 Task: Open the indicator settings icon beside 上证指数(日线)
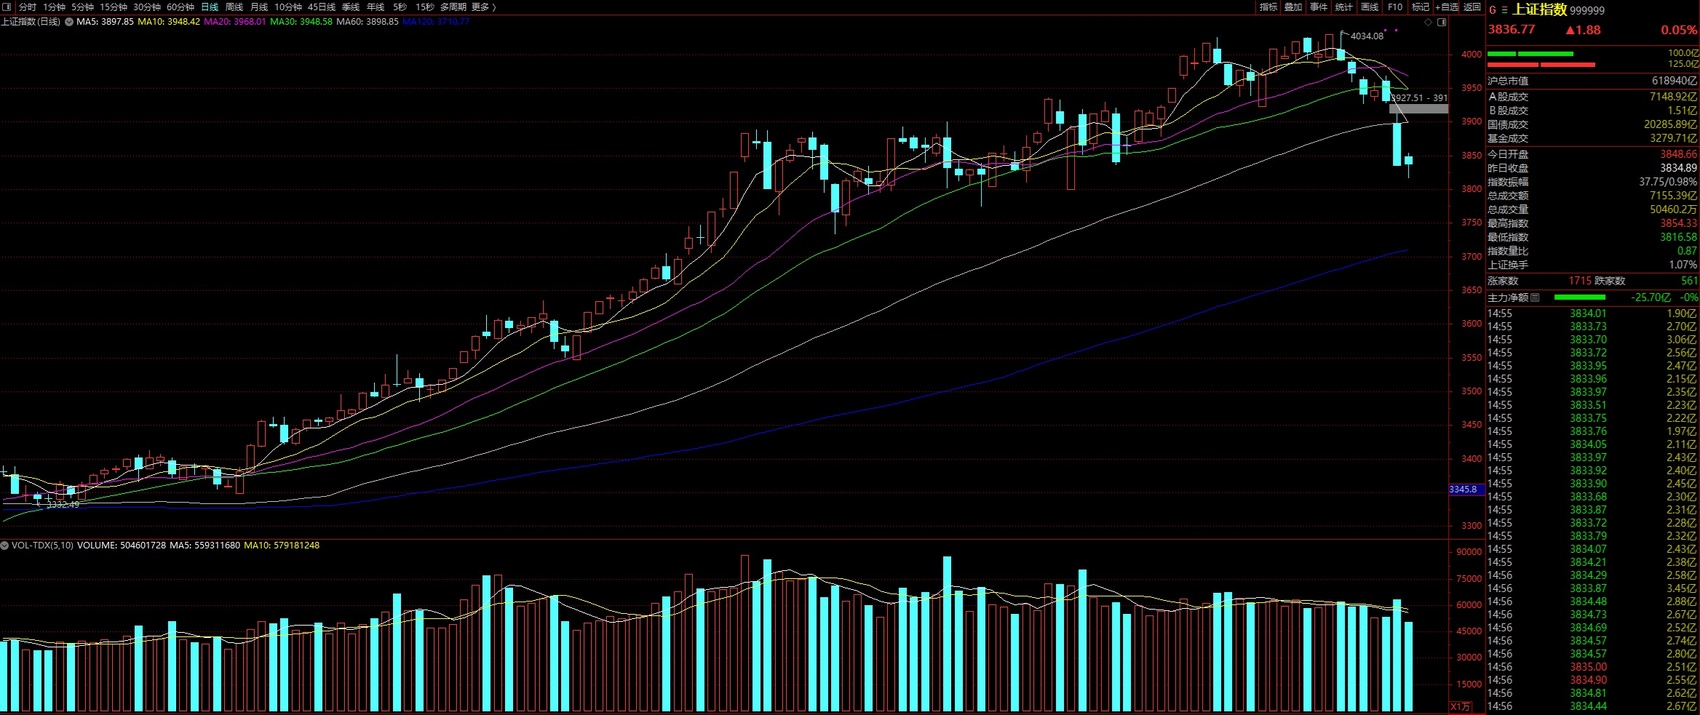coord(68,21)
